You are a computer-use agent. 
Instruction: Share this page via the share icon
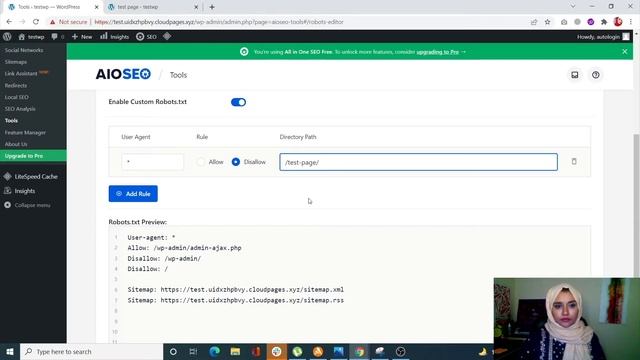tap(534, 22)
